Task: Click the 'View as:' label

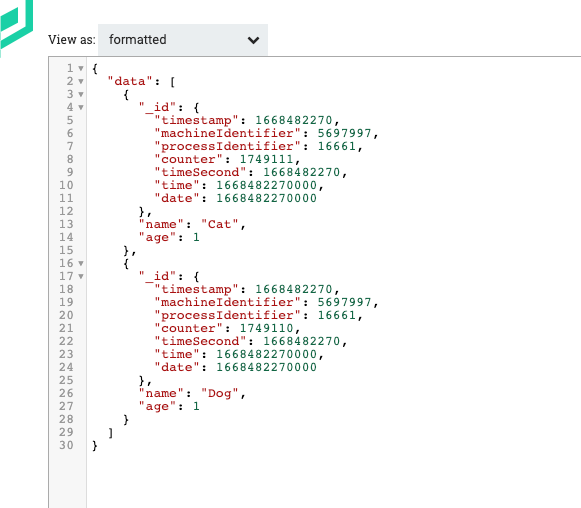Action: tap(72, 40)
